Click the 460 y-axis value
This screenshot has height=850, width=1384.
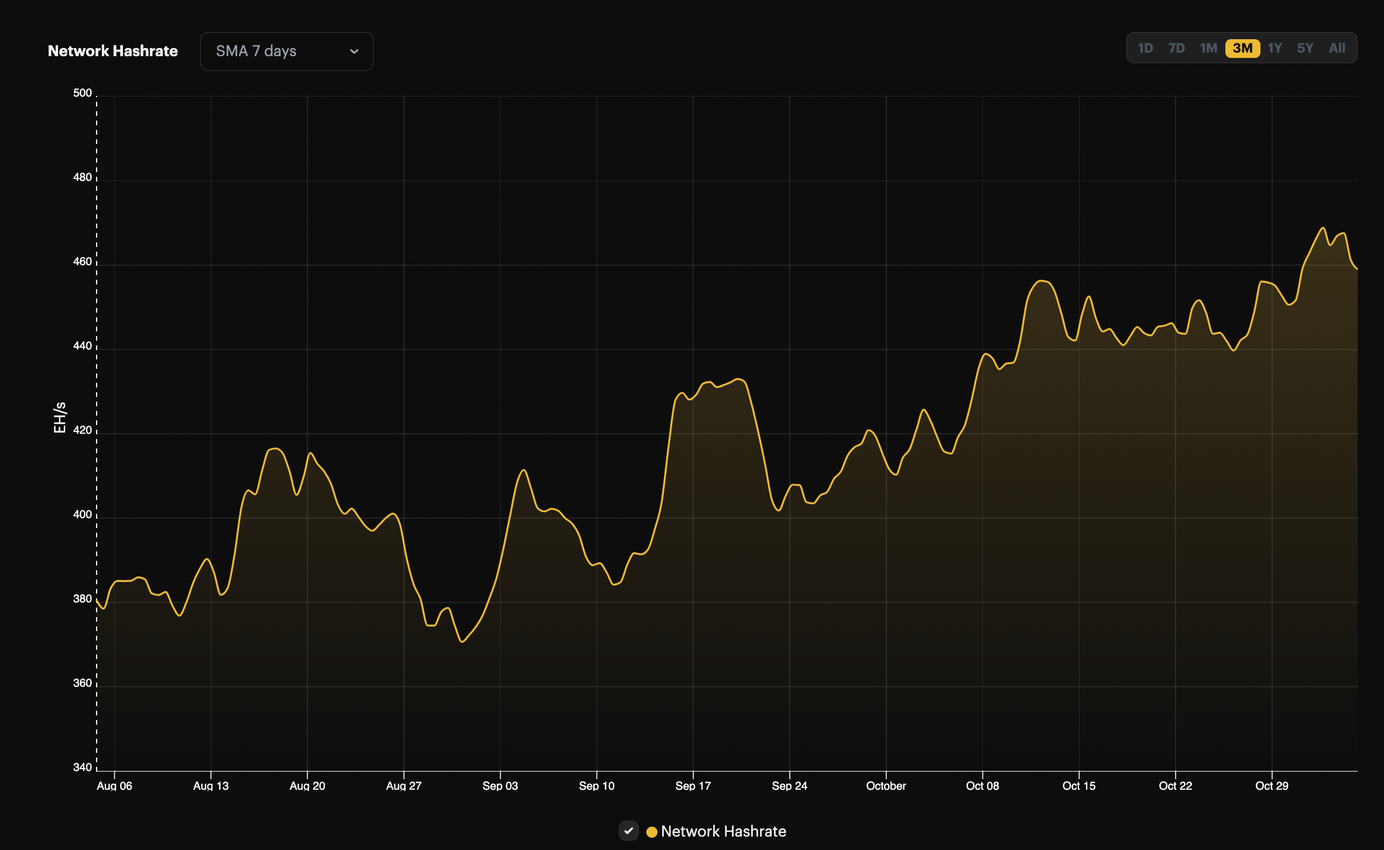(x=82, y=262)
